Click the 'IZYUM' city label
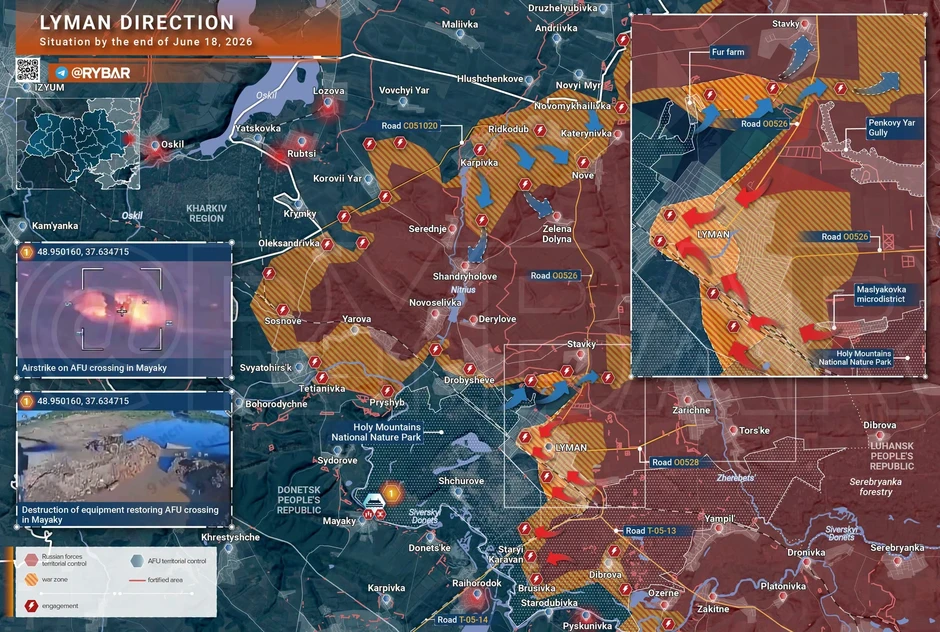 pos(49,88)
